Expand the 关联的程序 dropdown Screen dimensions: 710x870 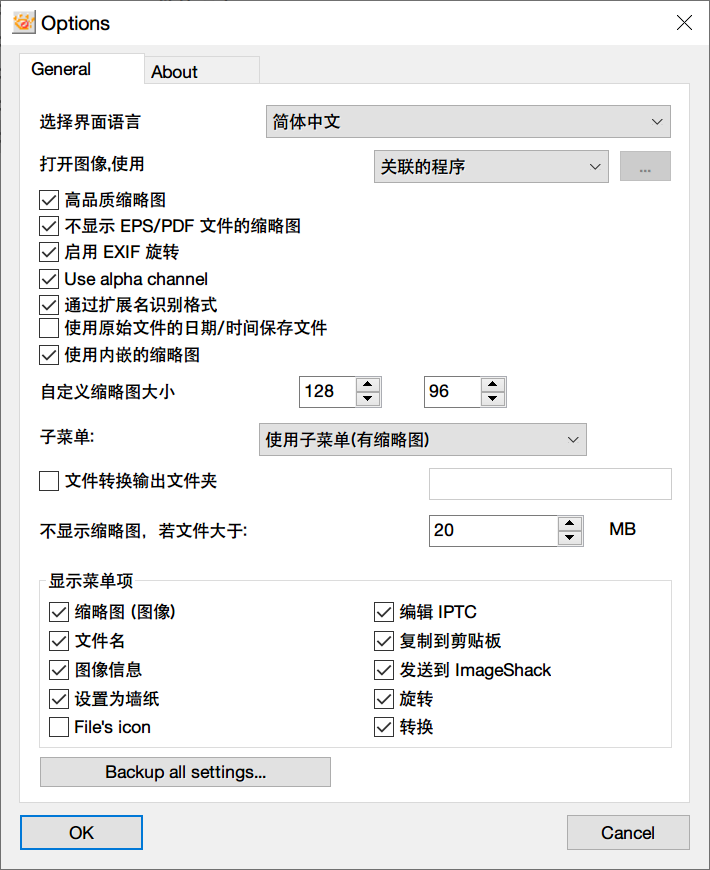point(491,166)
